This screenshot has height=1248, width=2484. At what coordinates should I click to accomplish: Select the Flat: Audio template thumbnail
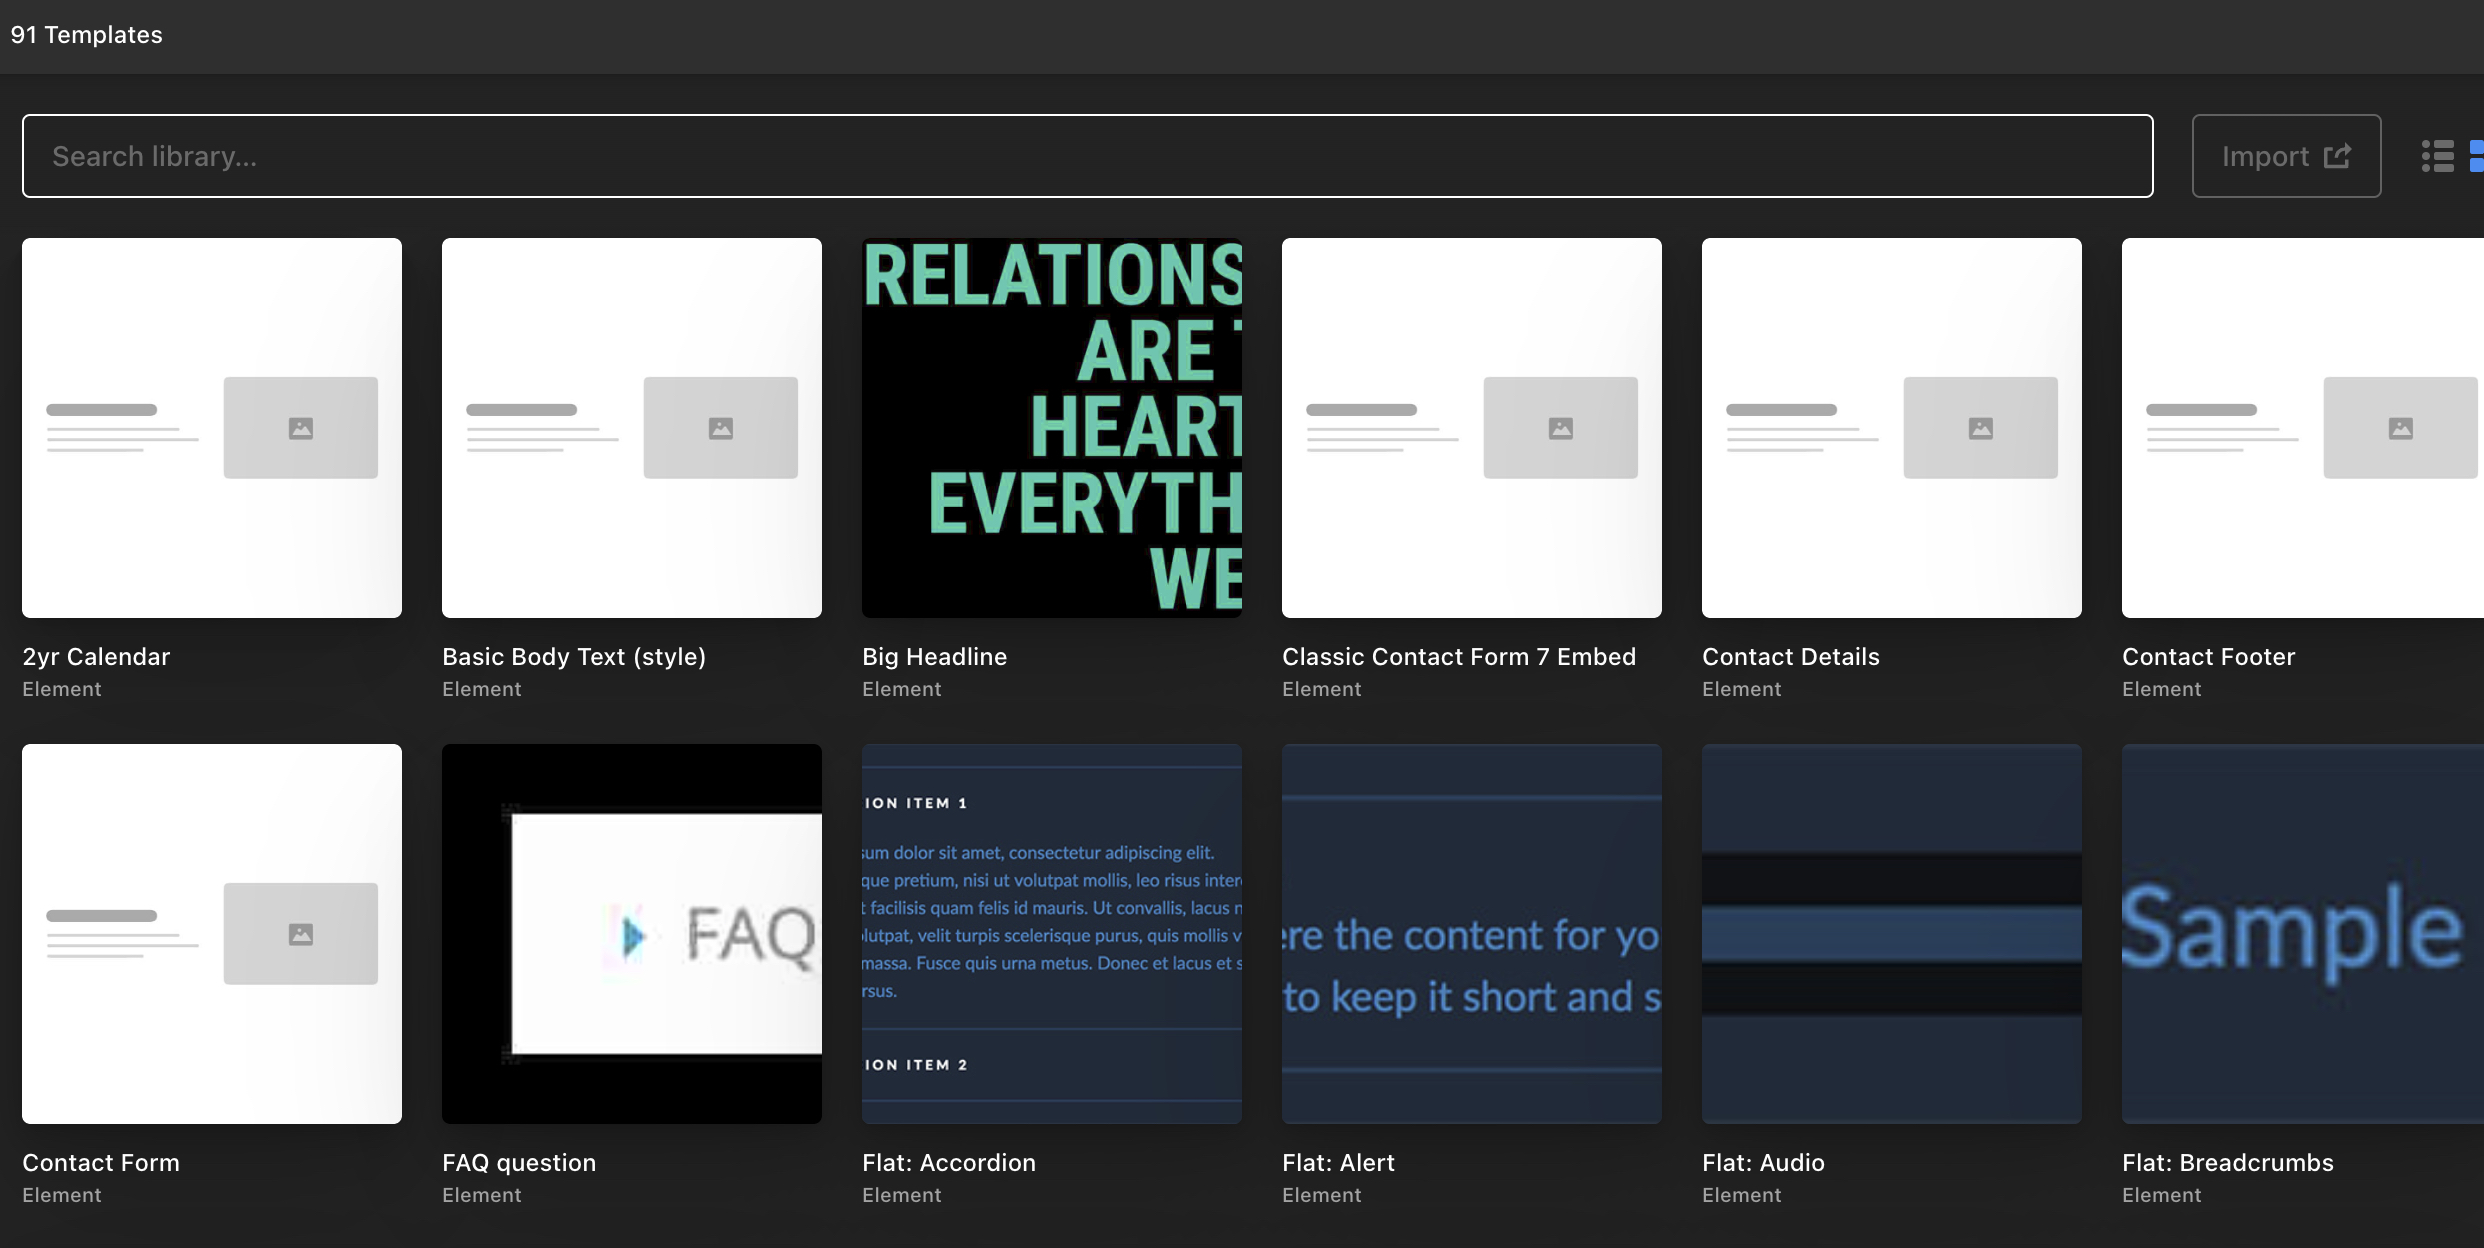[x=1891, y=933]
